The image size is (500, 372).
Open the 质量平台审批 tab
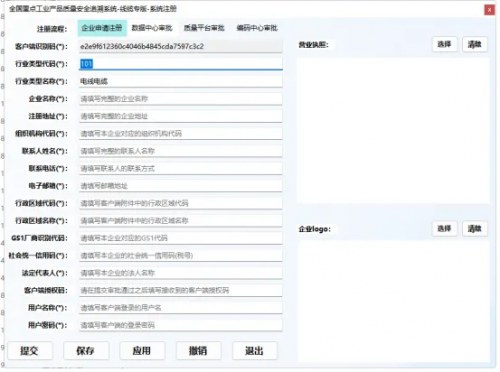[204, 28]
